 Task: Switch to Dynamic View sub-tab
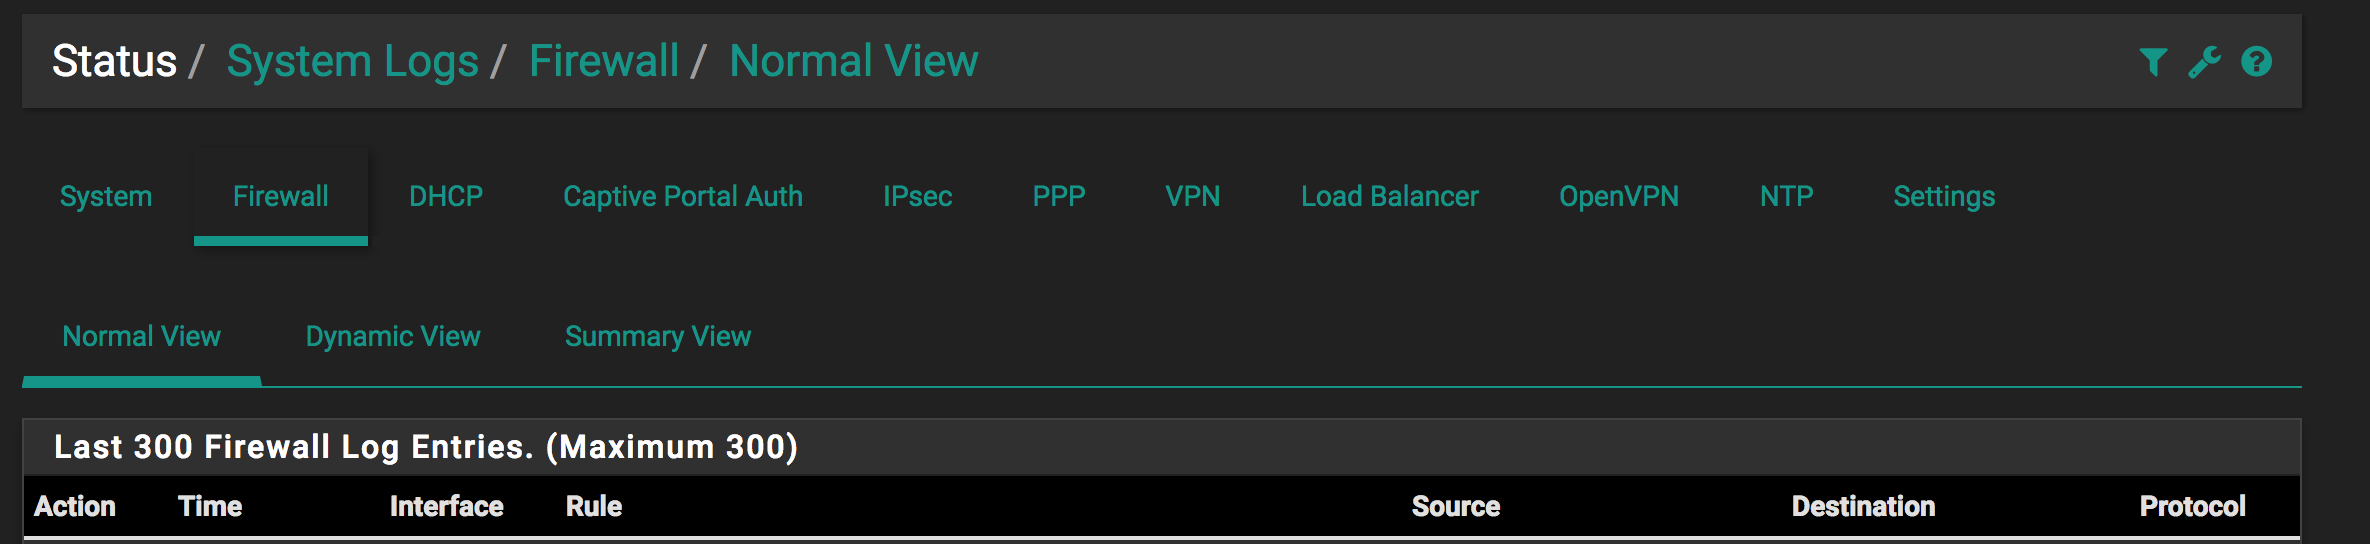tap(393, 336)
